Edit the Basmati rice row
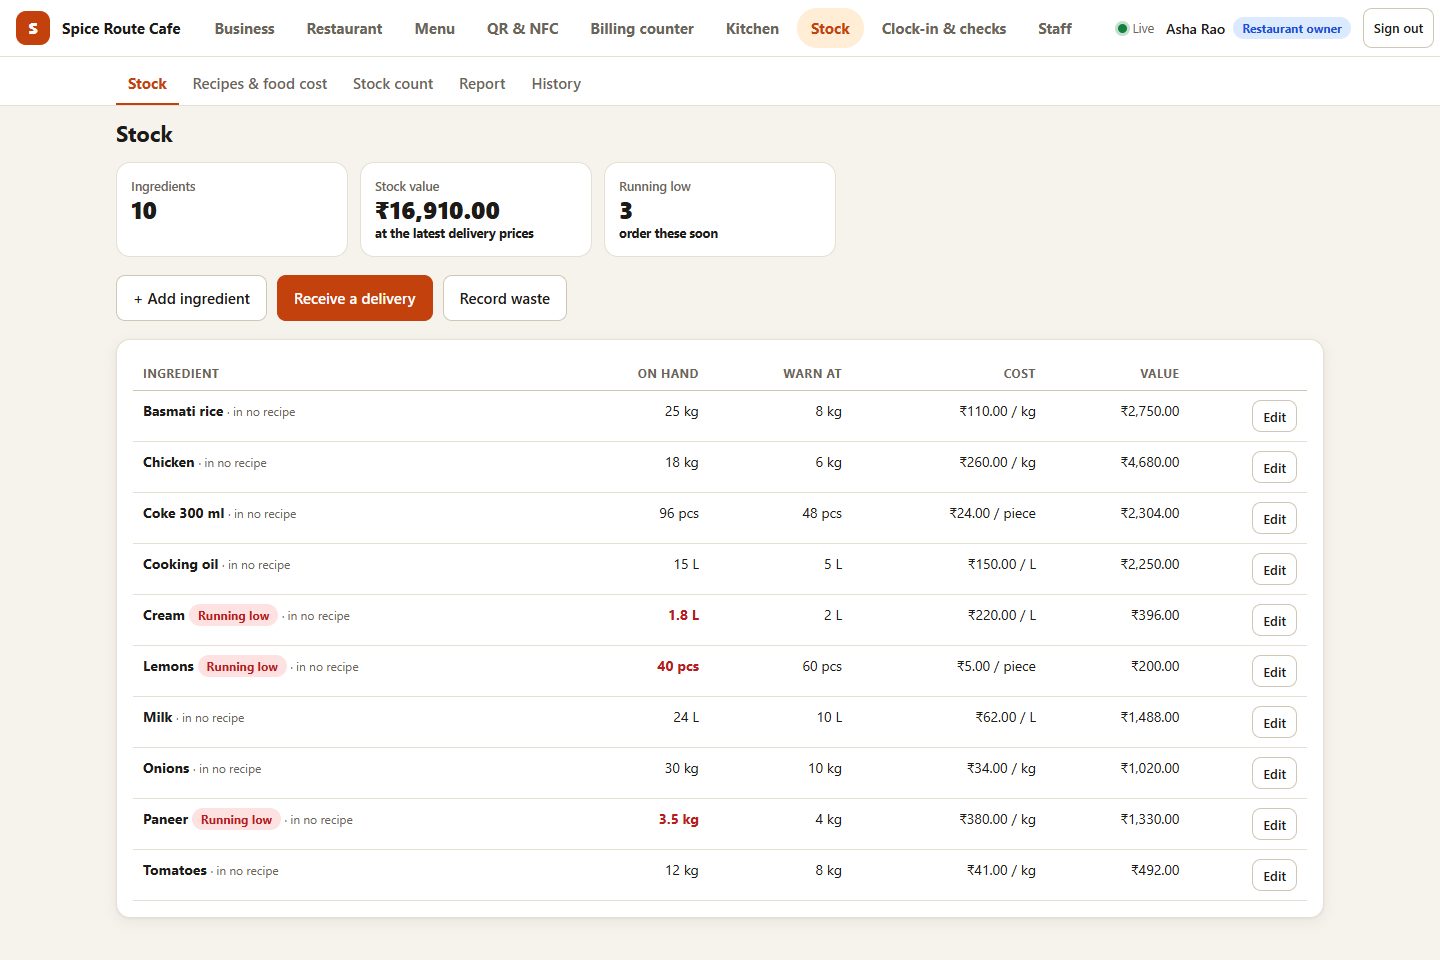The height and width of the screenshot is (960, 1440). (1274, 417)
